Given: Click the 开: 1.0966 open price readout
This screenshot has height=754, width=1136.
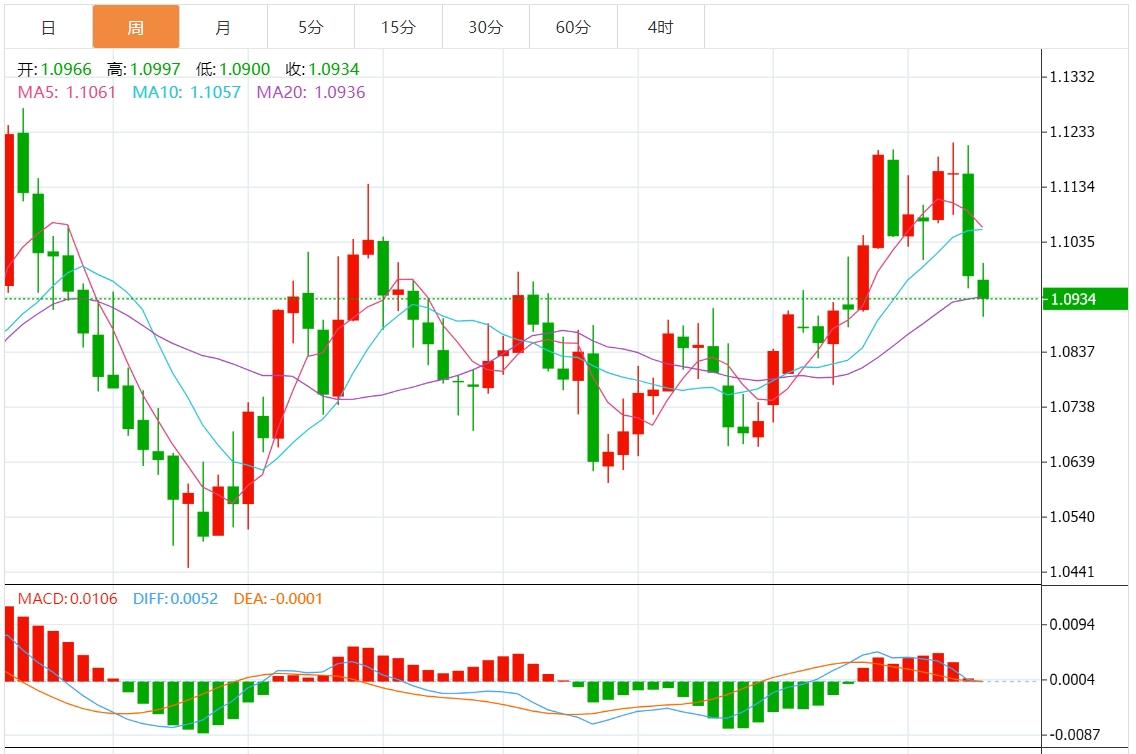Looking at the screenshot, I should point(55,70).
